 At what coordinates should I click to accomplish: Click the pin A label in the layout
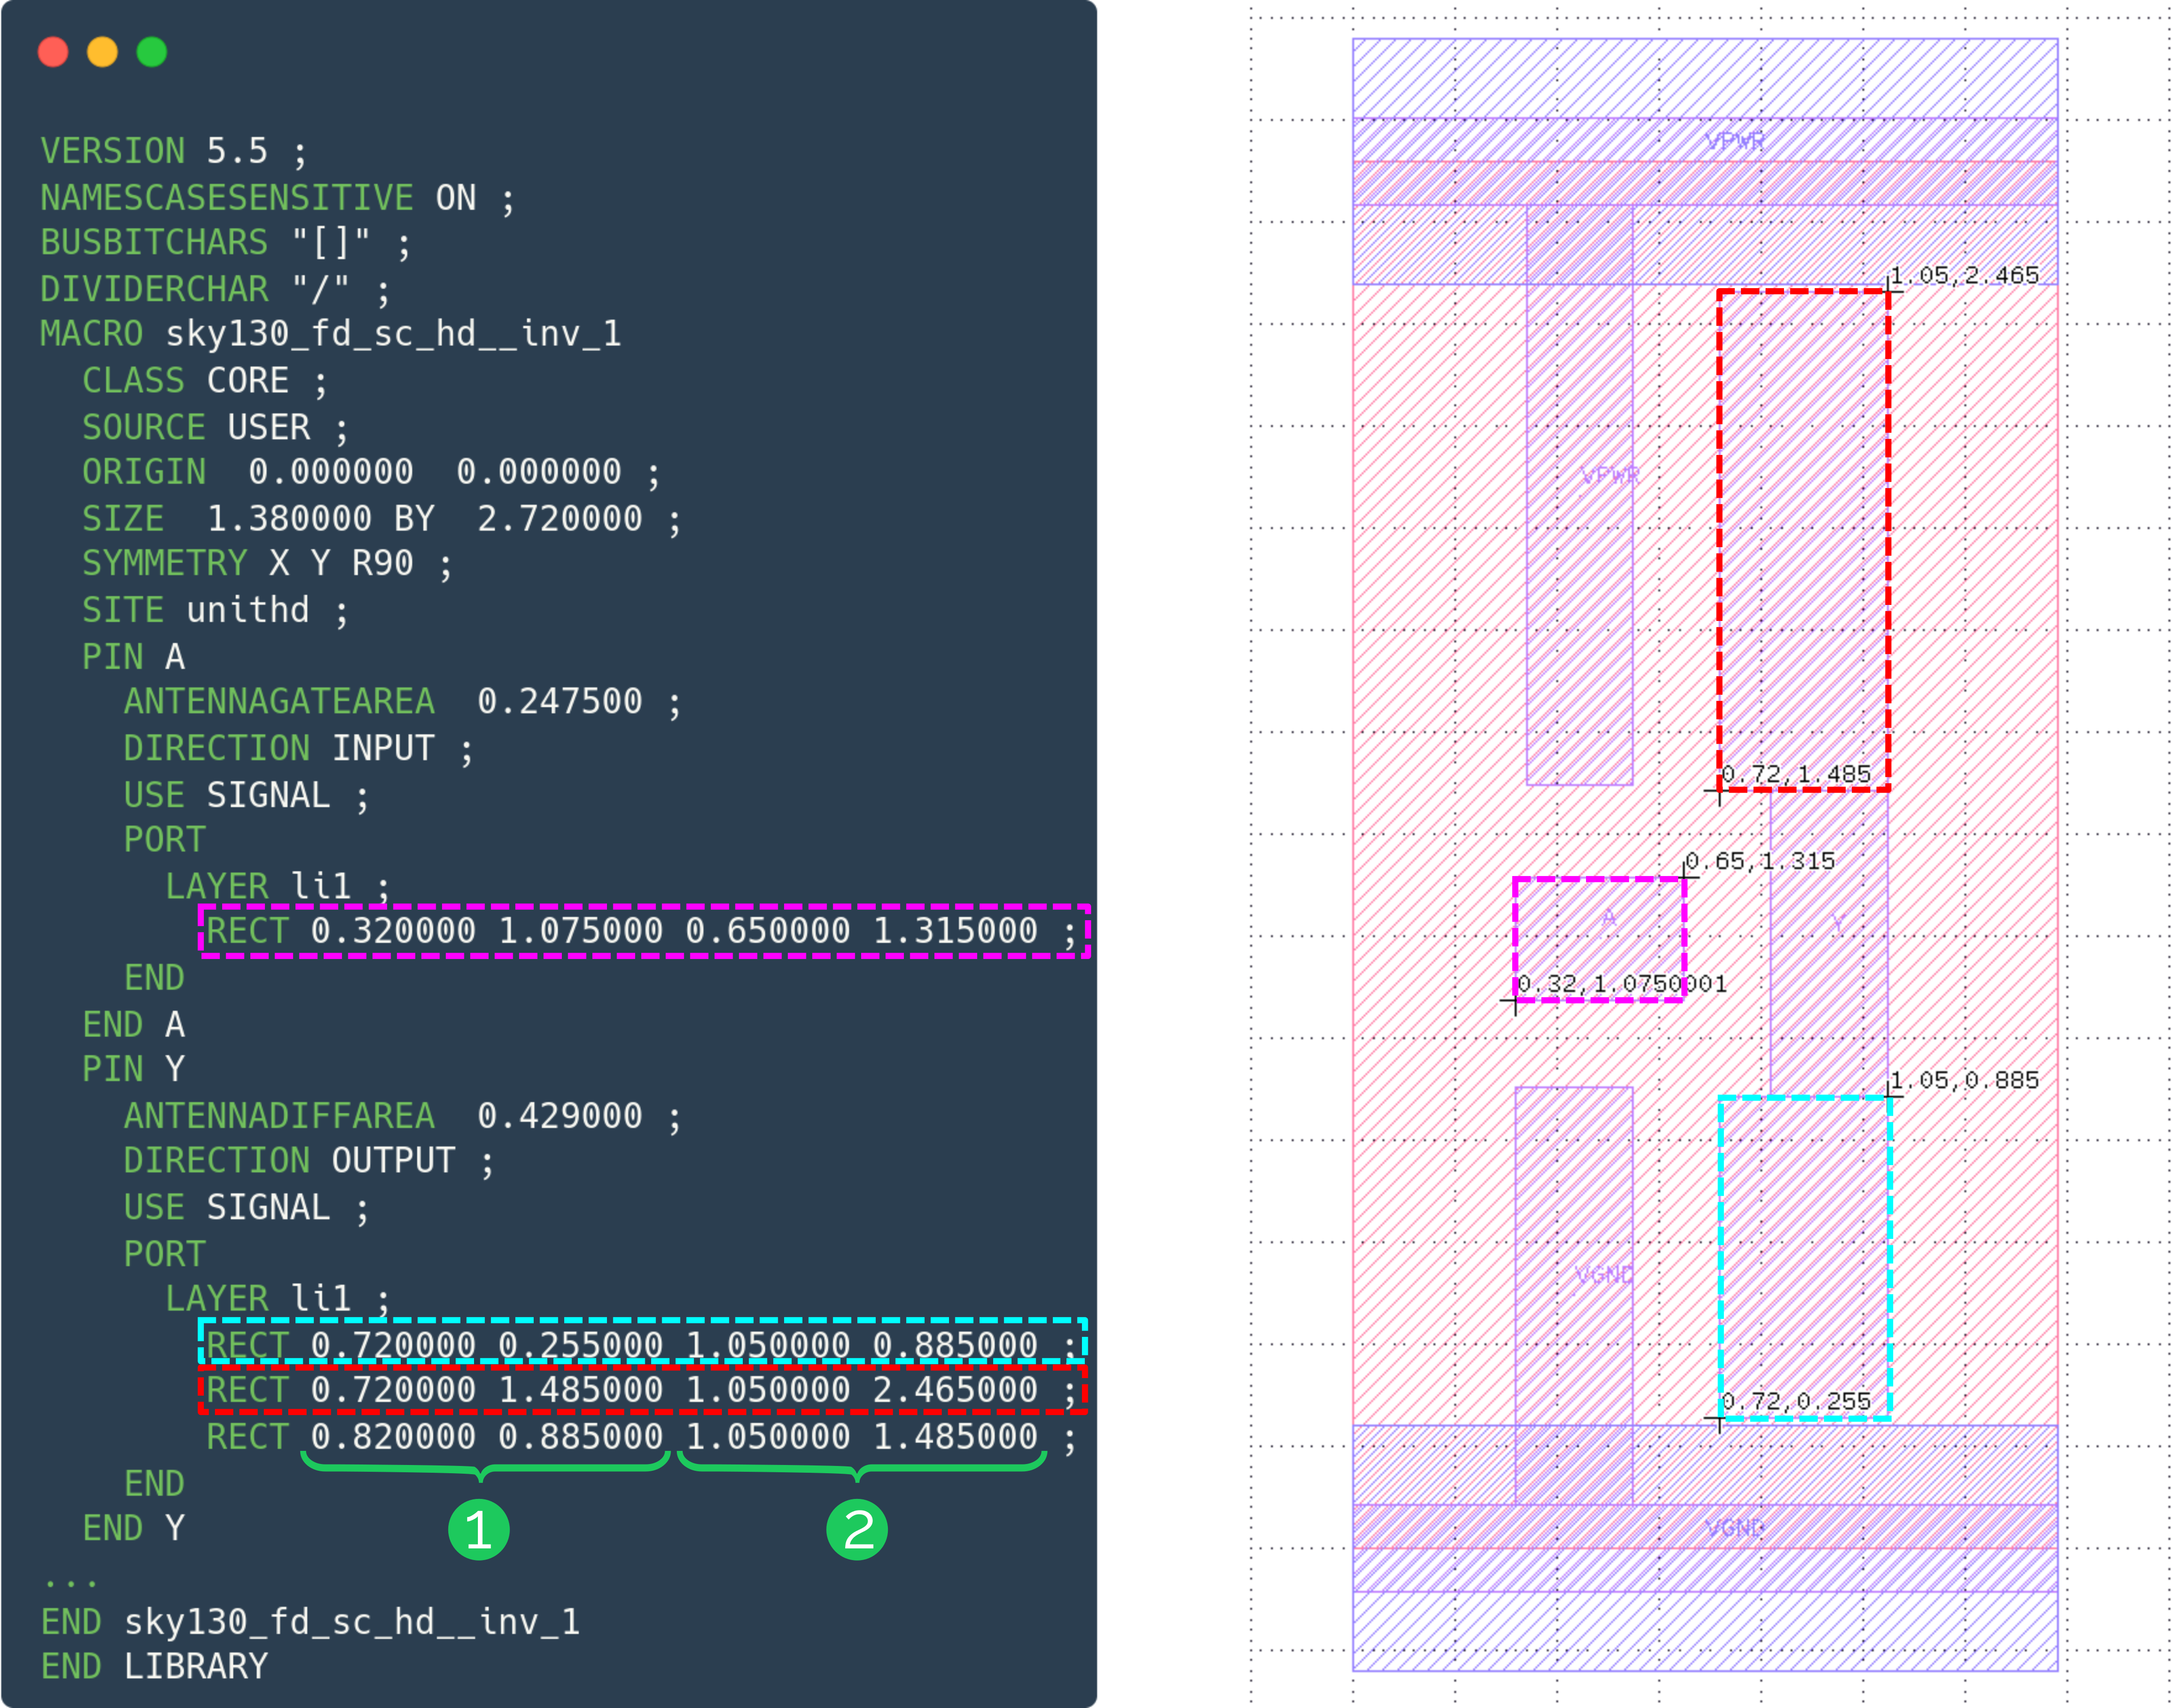pos(1609,918)
